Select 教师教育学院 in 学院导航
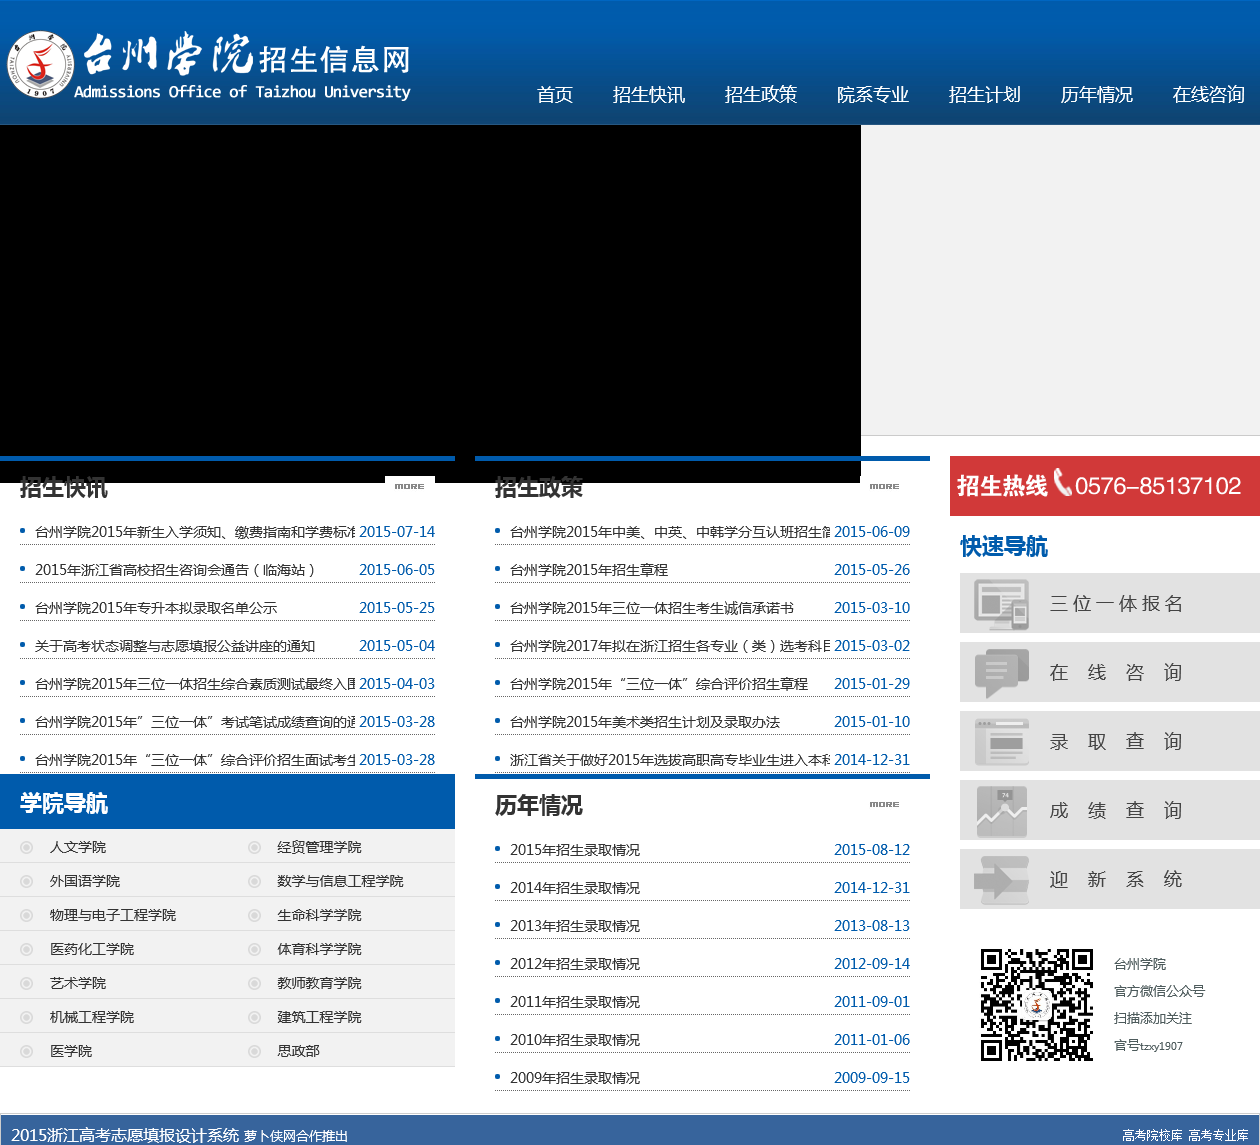The image size is (1260, 1145). click(319, 983)
